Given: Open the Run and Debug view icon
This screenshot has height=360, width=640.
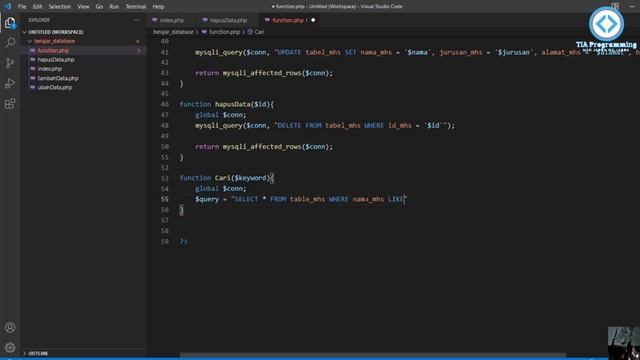Looking at the screenshot, I should (10, 83).
